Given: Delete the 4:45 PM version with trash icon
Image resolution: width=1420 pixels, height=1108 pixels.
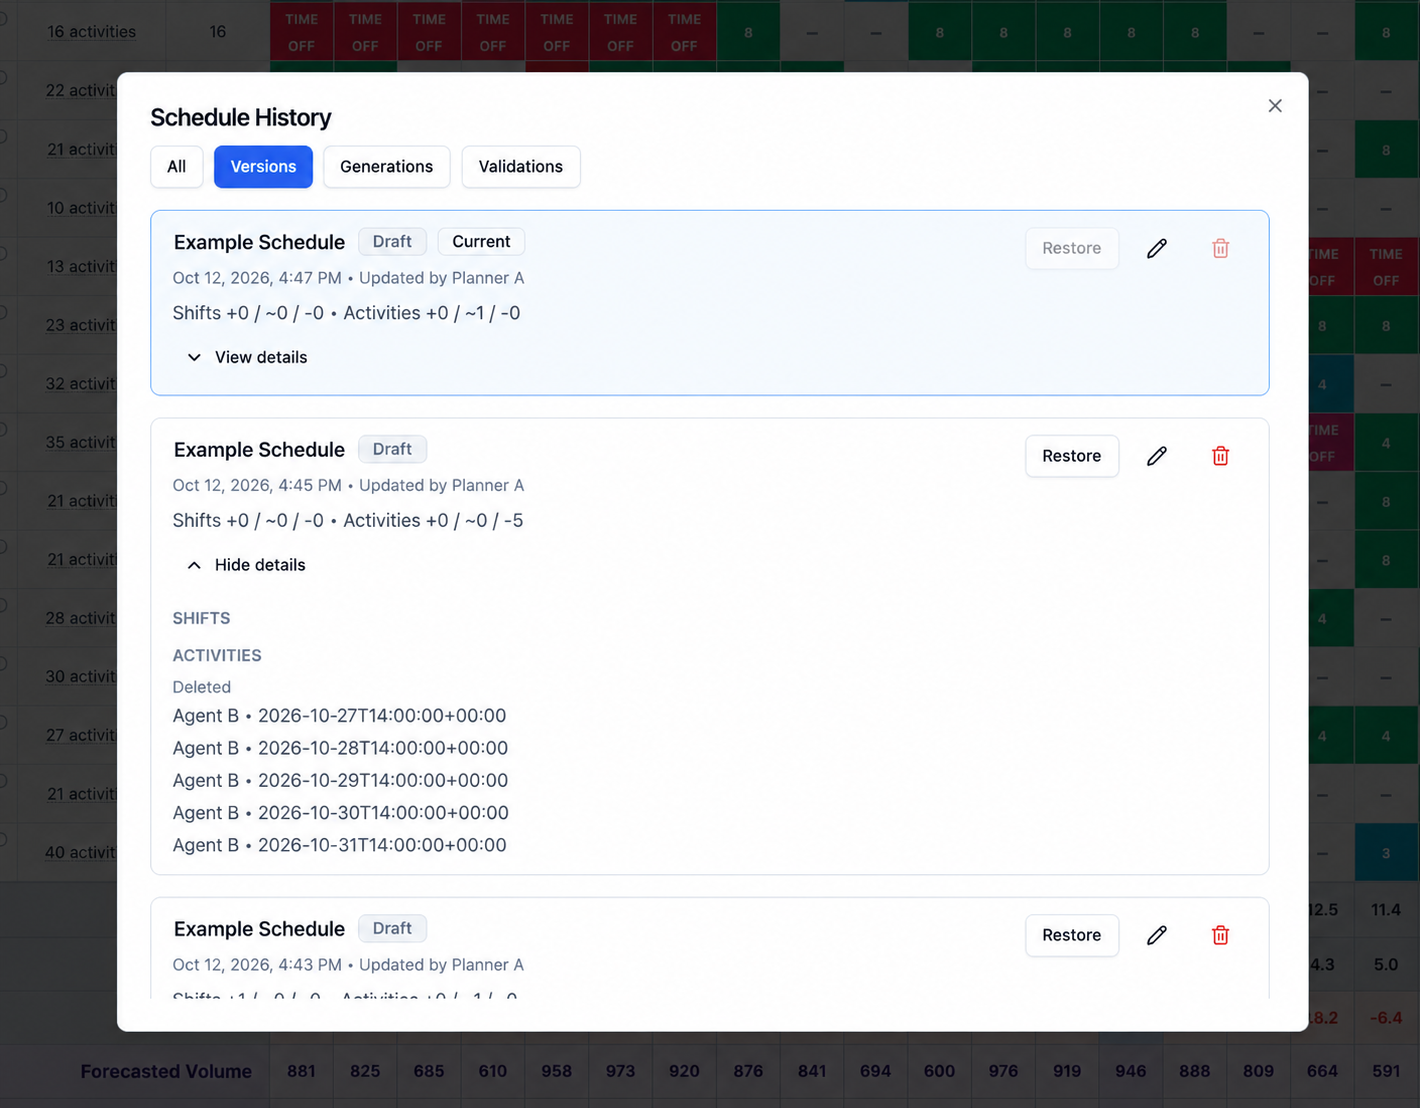Looking at the screenshot, I should point(1220,456).
